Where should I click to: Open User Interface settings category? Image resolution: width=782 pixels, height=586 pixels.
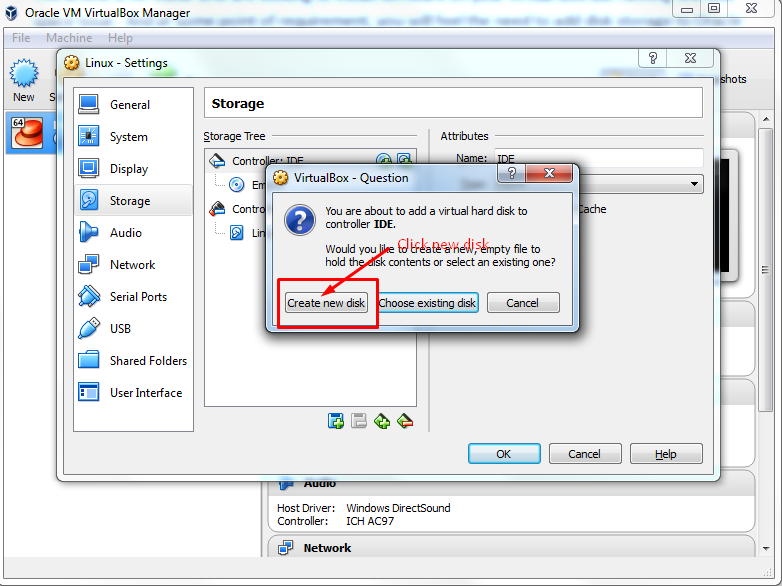[133, 392]
